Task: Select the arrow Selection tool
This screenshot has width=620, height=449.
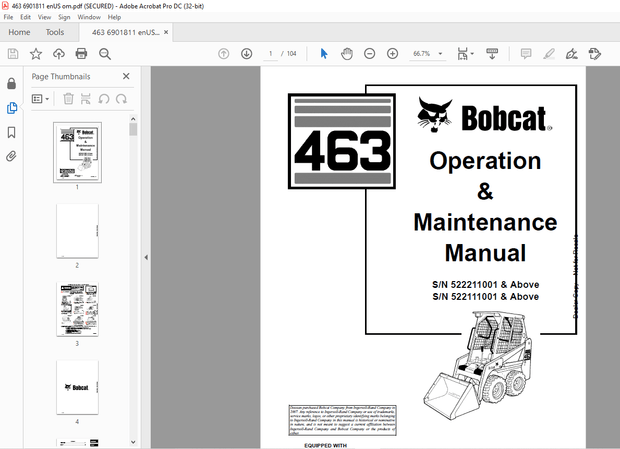Action: click(324, 54)
